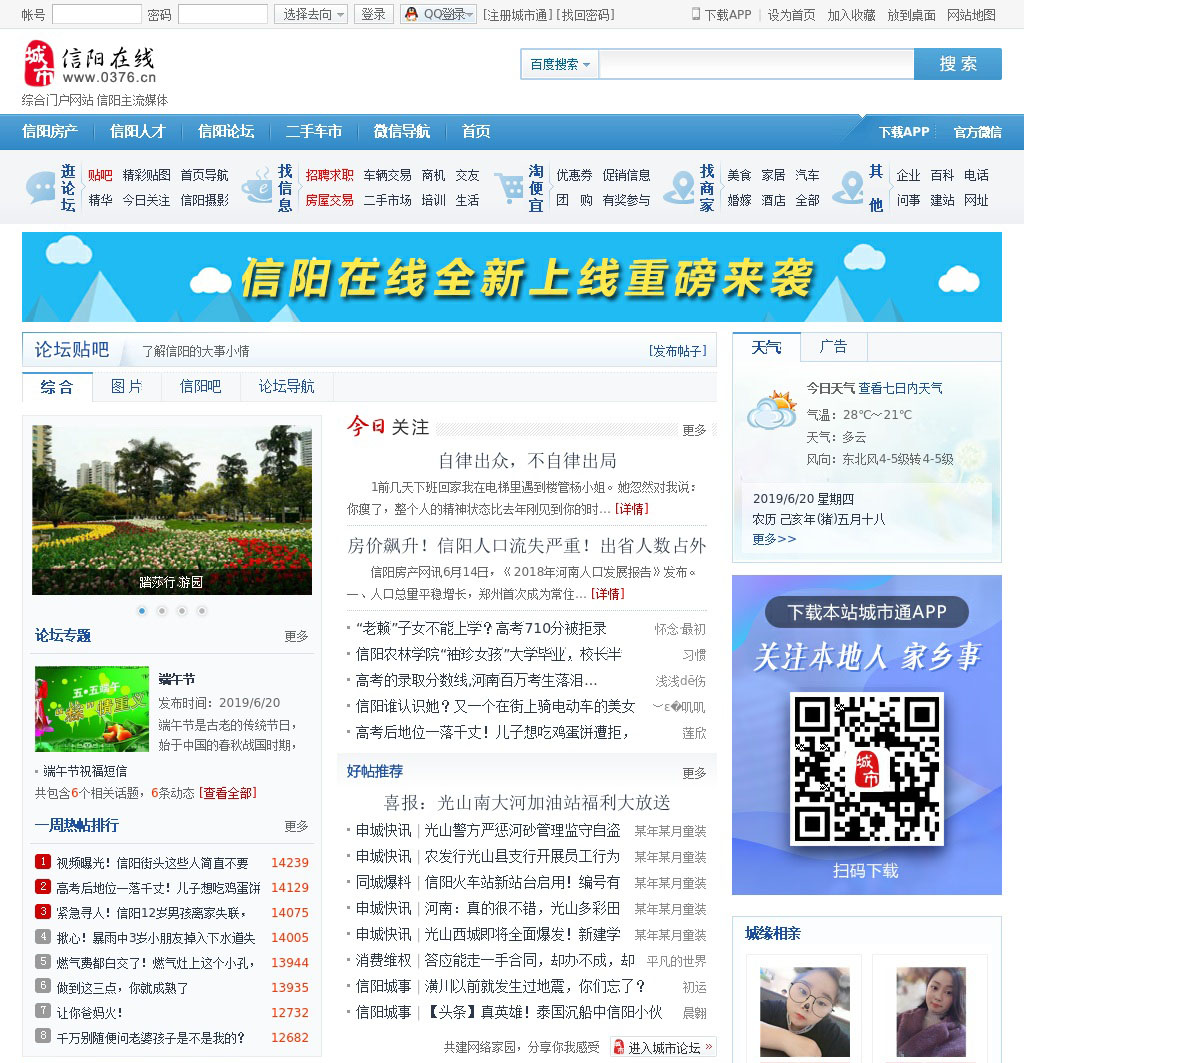Screen dimensions: 1200x1063
Task: Scan-download QR code image click
Action: click(866, 768)
